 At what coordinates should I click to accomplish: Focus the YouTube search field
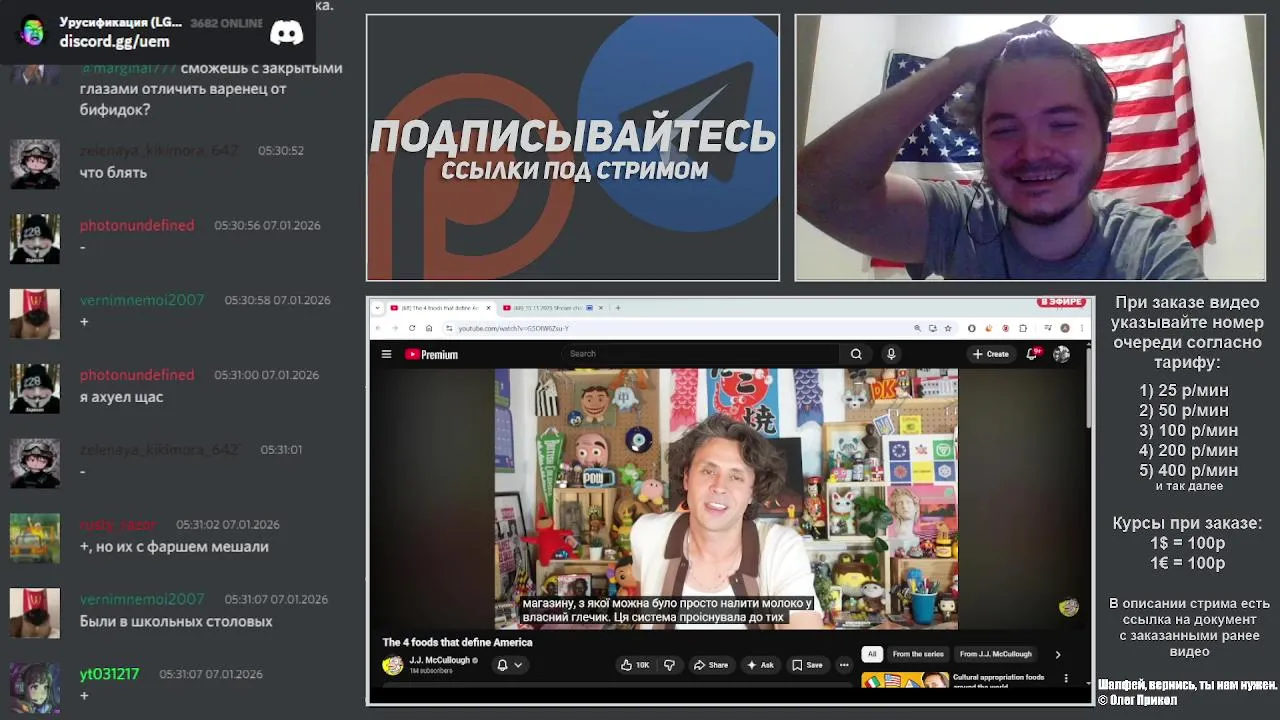pyautogui.click(x=700, y=354)
